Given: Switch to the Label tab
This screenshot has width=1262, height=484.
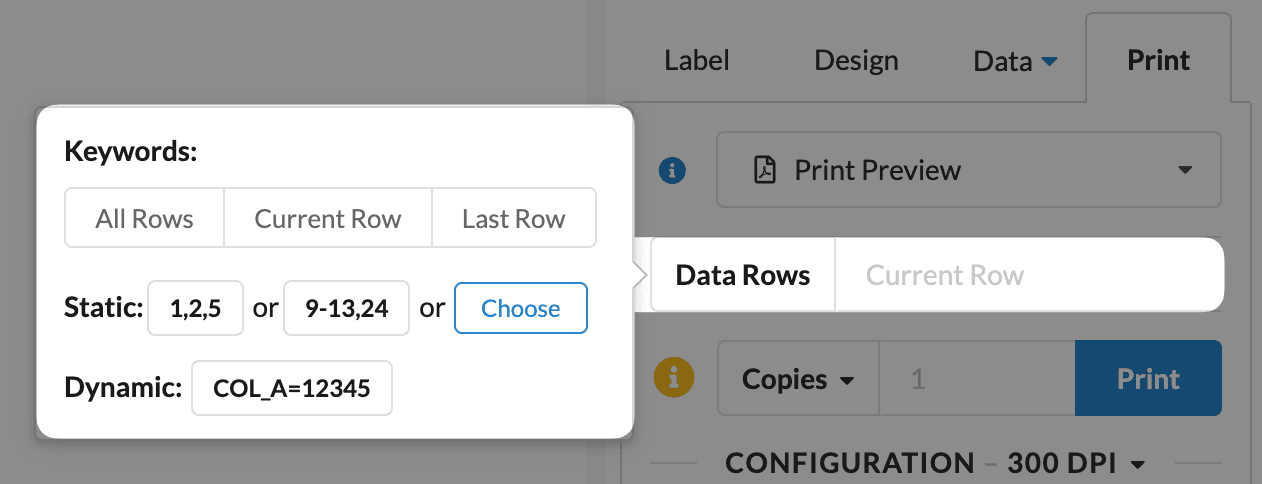Looking at the screenshot, I should (x=697, y=60).
